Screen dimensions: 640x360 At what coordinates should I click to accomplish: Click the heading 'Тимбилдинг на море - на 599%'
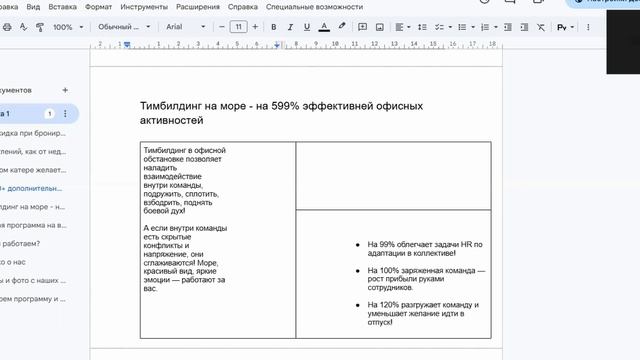[x=281, y=113]
